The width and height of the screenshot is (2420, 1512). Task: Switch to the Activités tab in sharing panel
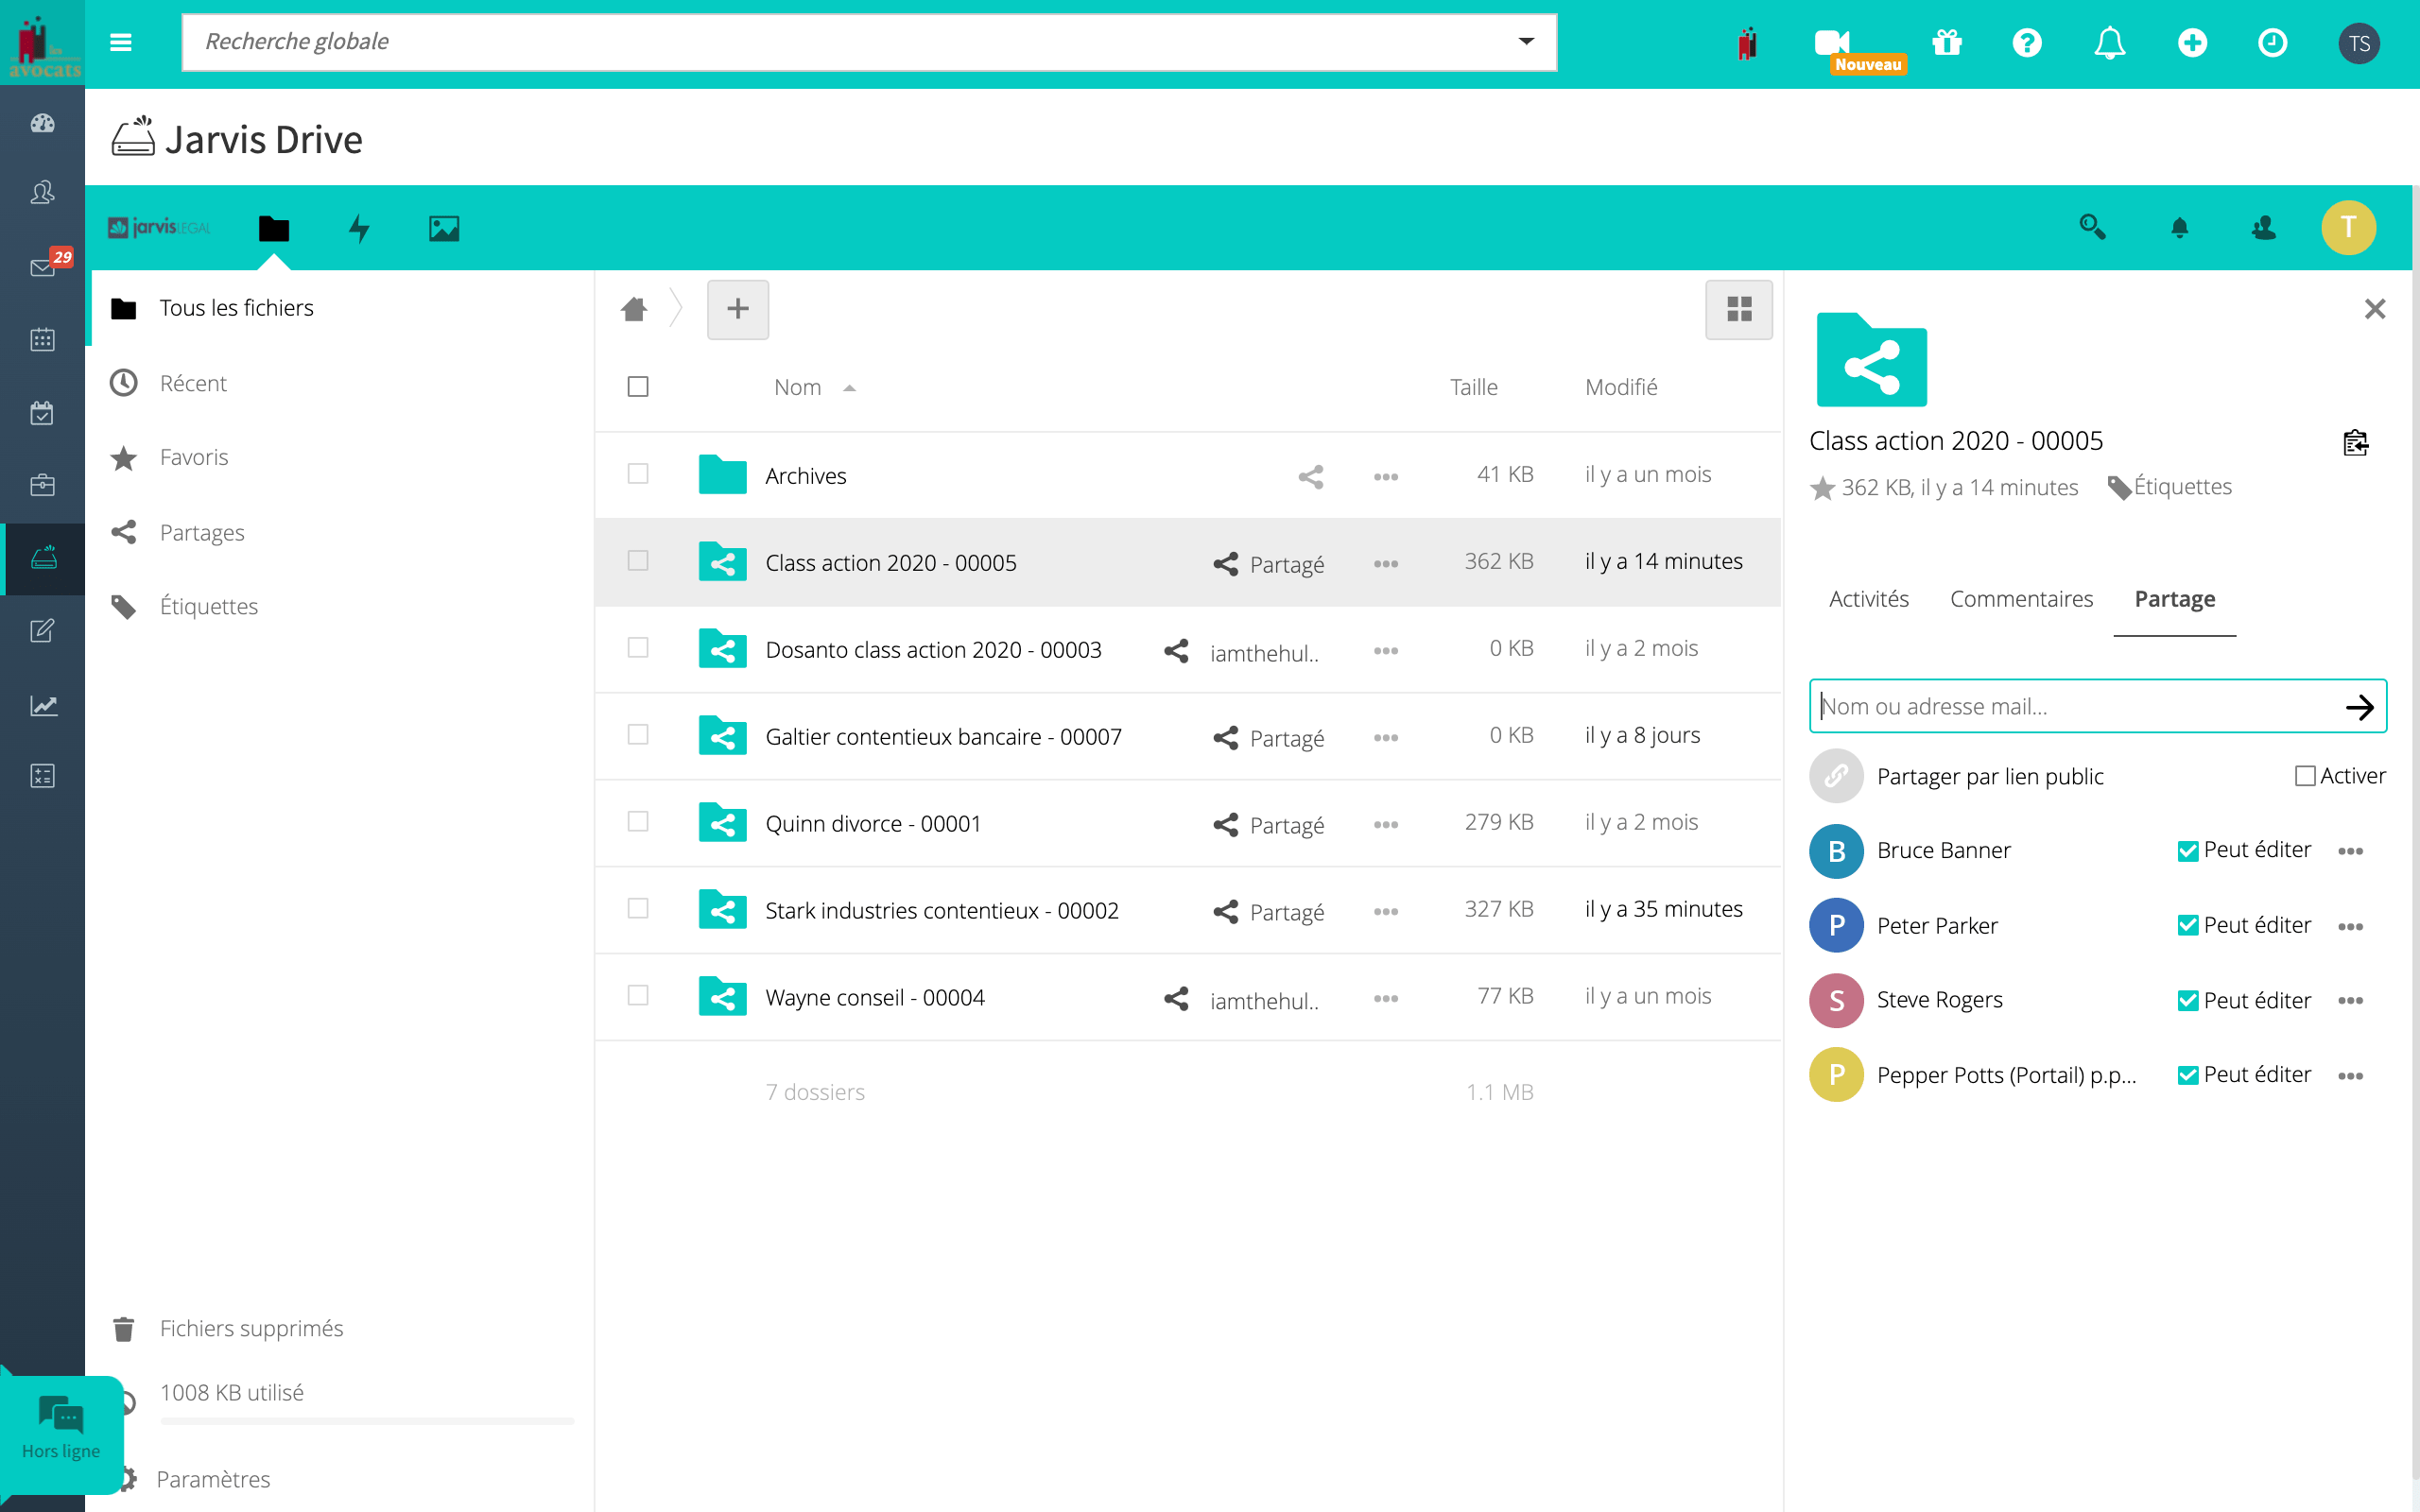click(x=1868, y=597)
